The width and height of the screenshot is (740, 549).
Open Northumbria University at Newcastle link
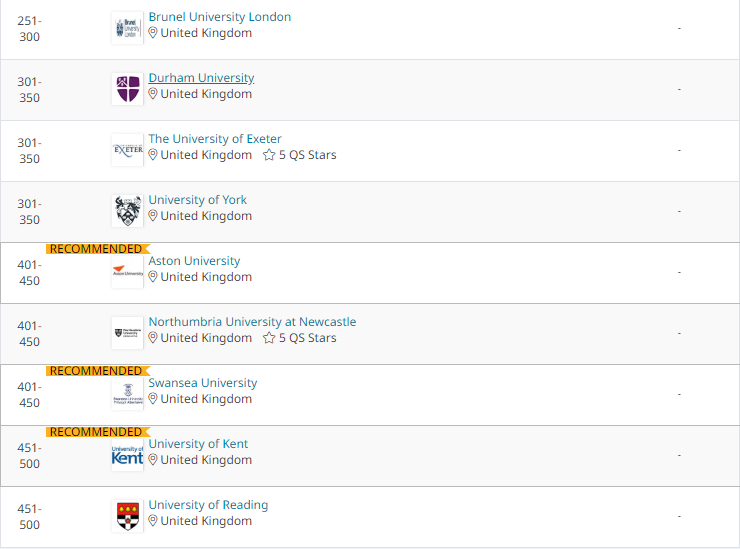252,322
